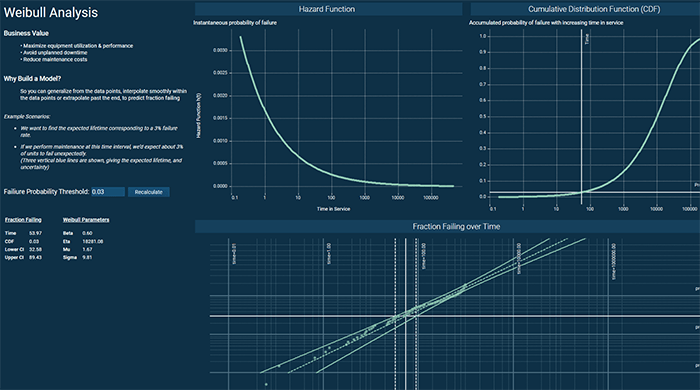
Task: Click the Sigma value 9.81
Action: [87, 257]
